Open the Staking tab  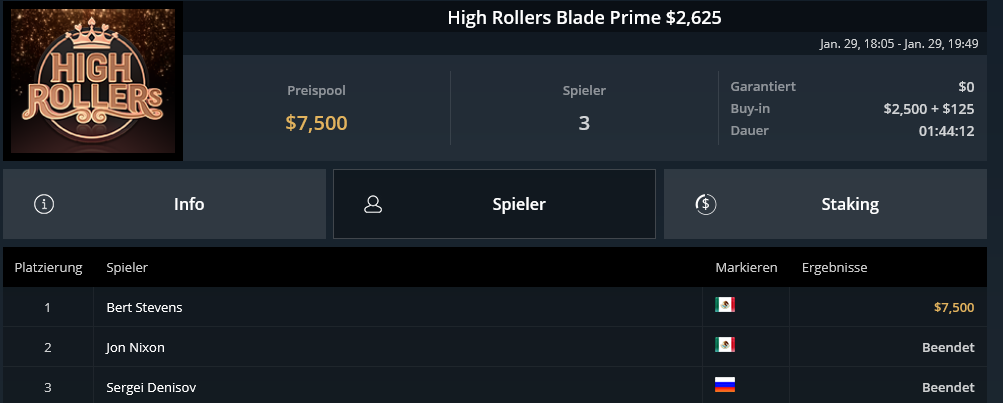pos(825,204)
